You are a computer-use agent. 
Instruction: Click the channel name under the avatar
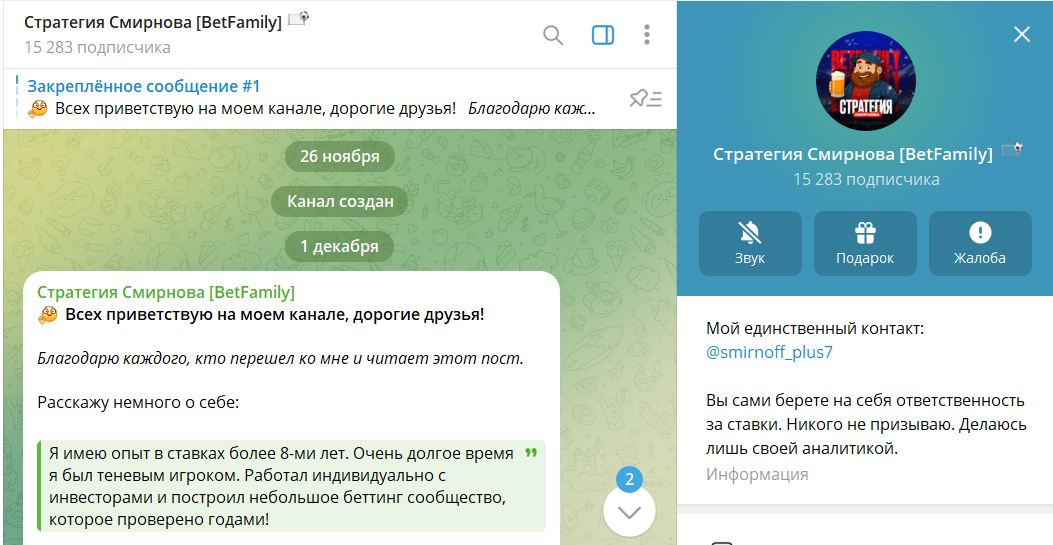point(853,153)
